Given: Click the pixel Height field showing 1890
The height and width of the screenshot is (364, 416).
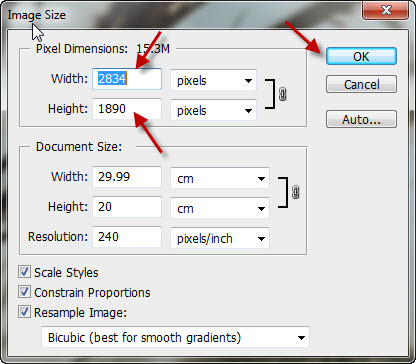Looking at the screenshot, I should tap(127, 109).
